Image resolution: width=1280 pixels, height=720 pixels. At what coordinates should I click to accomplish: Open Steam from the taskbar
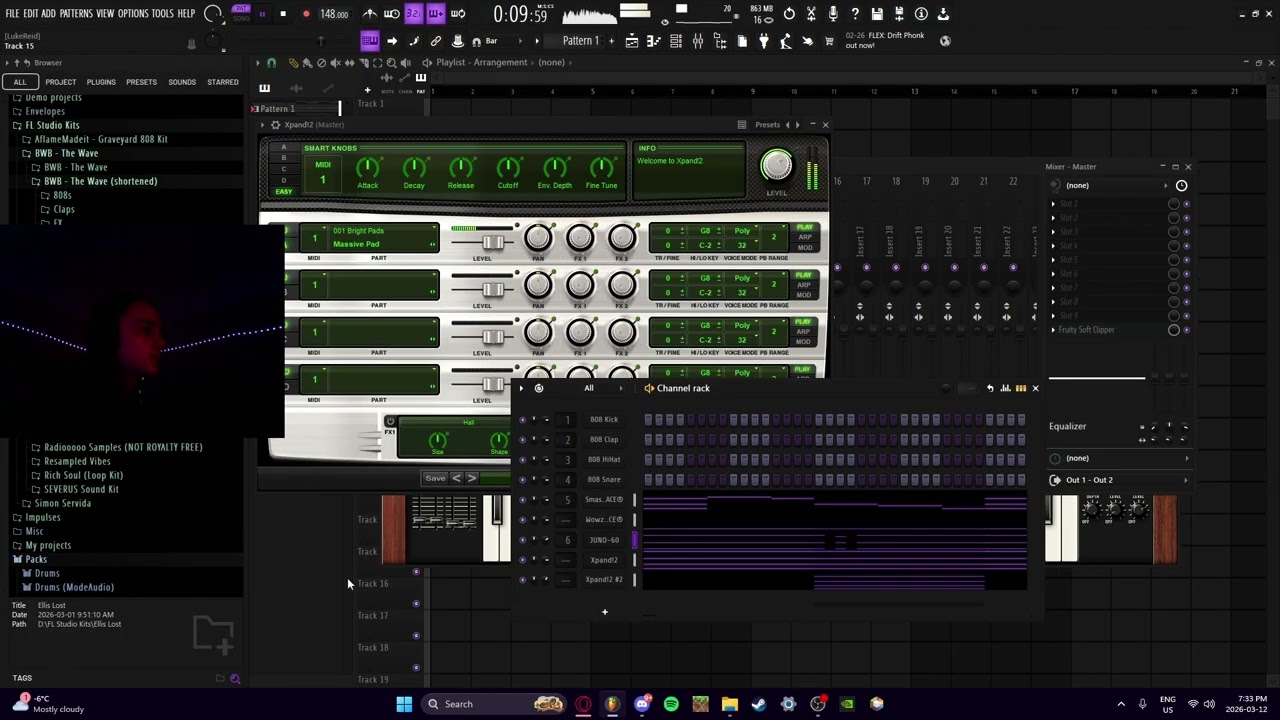759,704
